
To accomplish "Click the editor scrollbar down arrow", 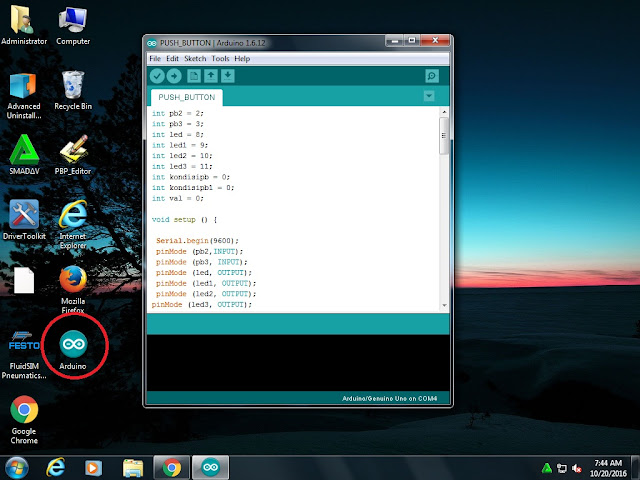I will point(444,305).
